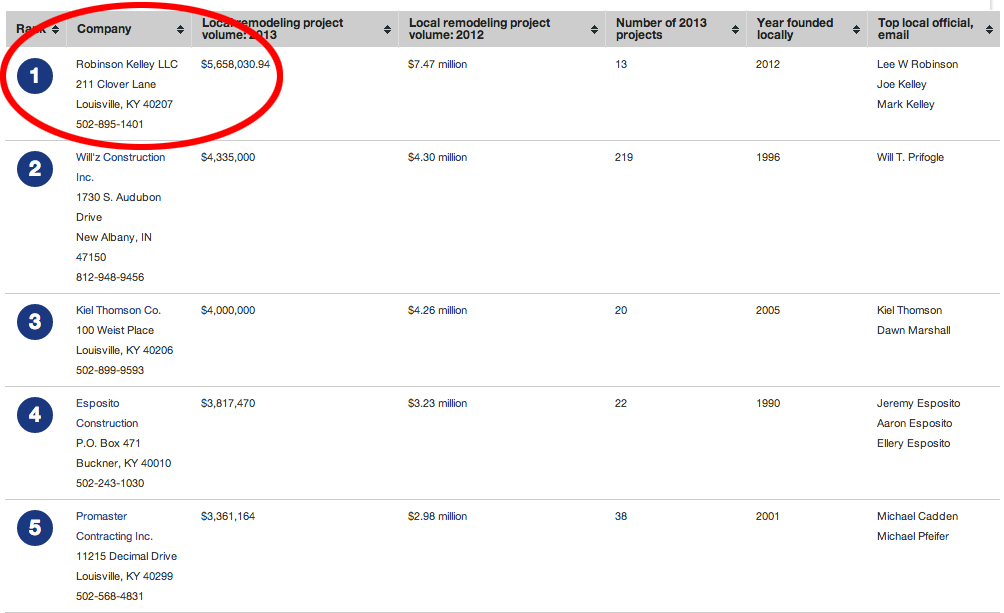Click sort arrows for Year founded locally column

click(857, 30)
